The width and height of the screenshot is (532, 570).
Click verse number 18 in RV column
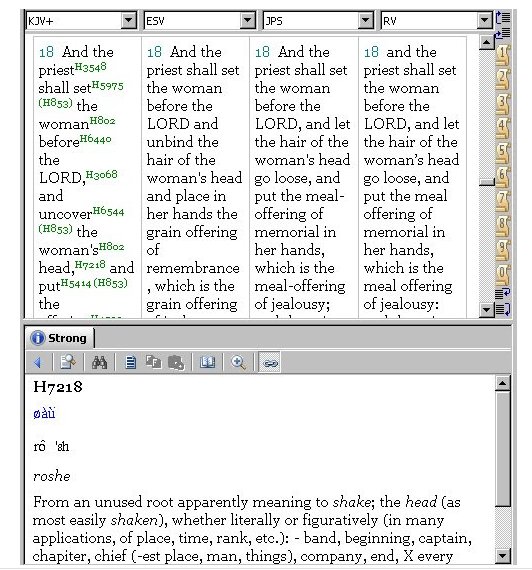(x=371, y=52)
